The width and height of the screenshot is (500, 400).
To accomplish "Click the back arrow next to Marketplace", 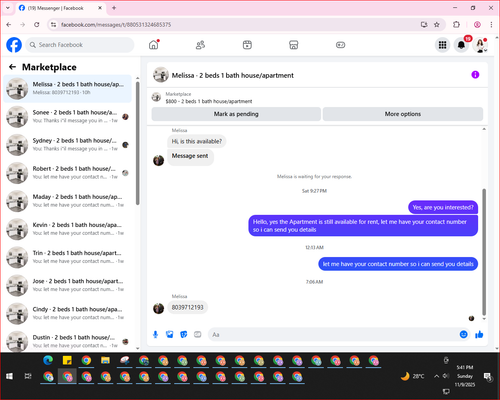I will click(12, 67).
